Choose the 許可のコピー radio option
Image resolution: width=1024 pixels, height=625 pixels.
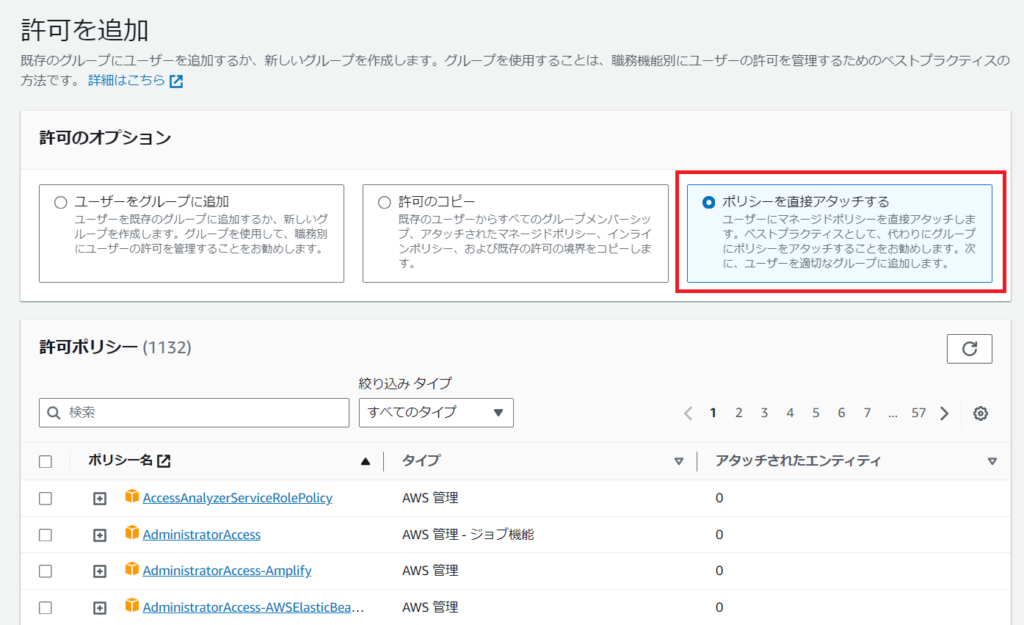pos(384,202)
